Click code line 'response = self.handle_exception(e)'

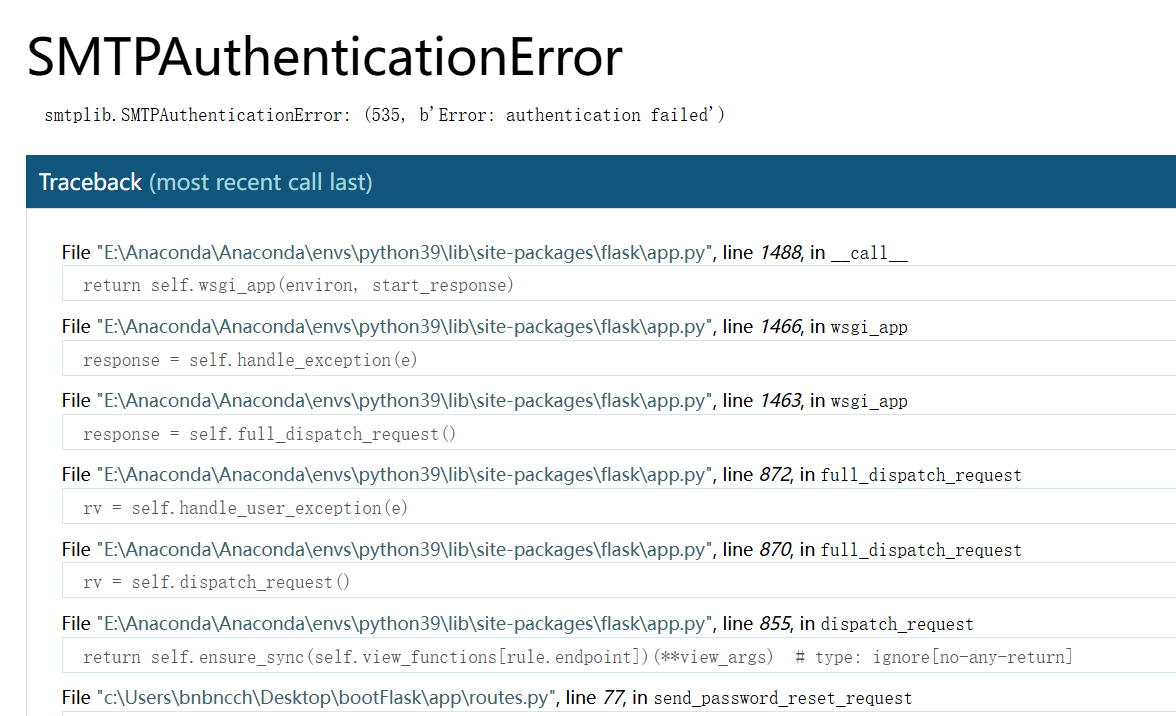250,360
